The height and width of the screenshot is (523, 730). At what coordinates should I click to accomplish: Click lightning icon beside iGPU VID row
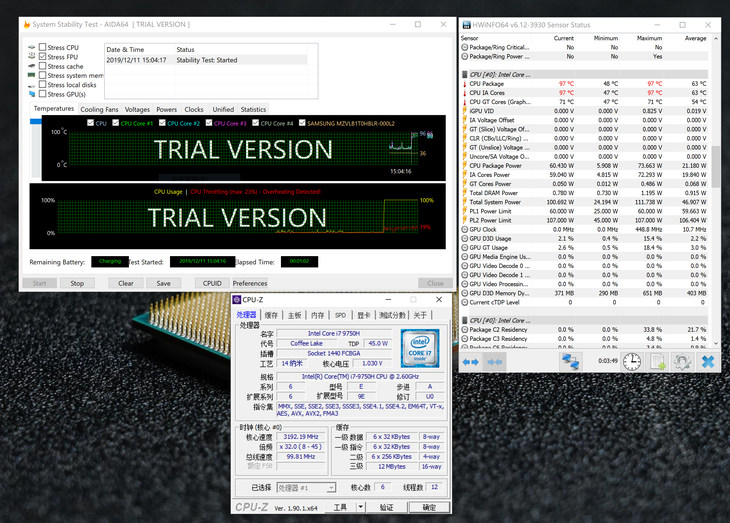(465, 111)
